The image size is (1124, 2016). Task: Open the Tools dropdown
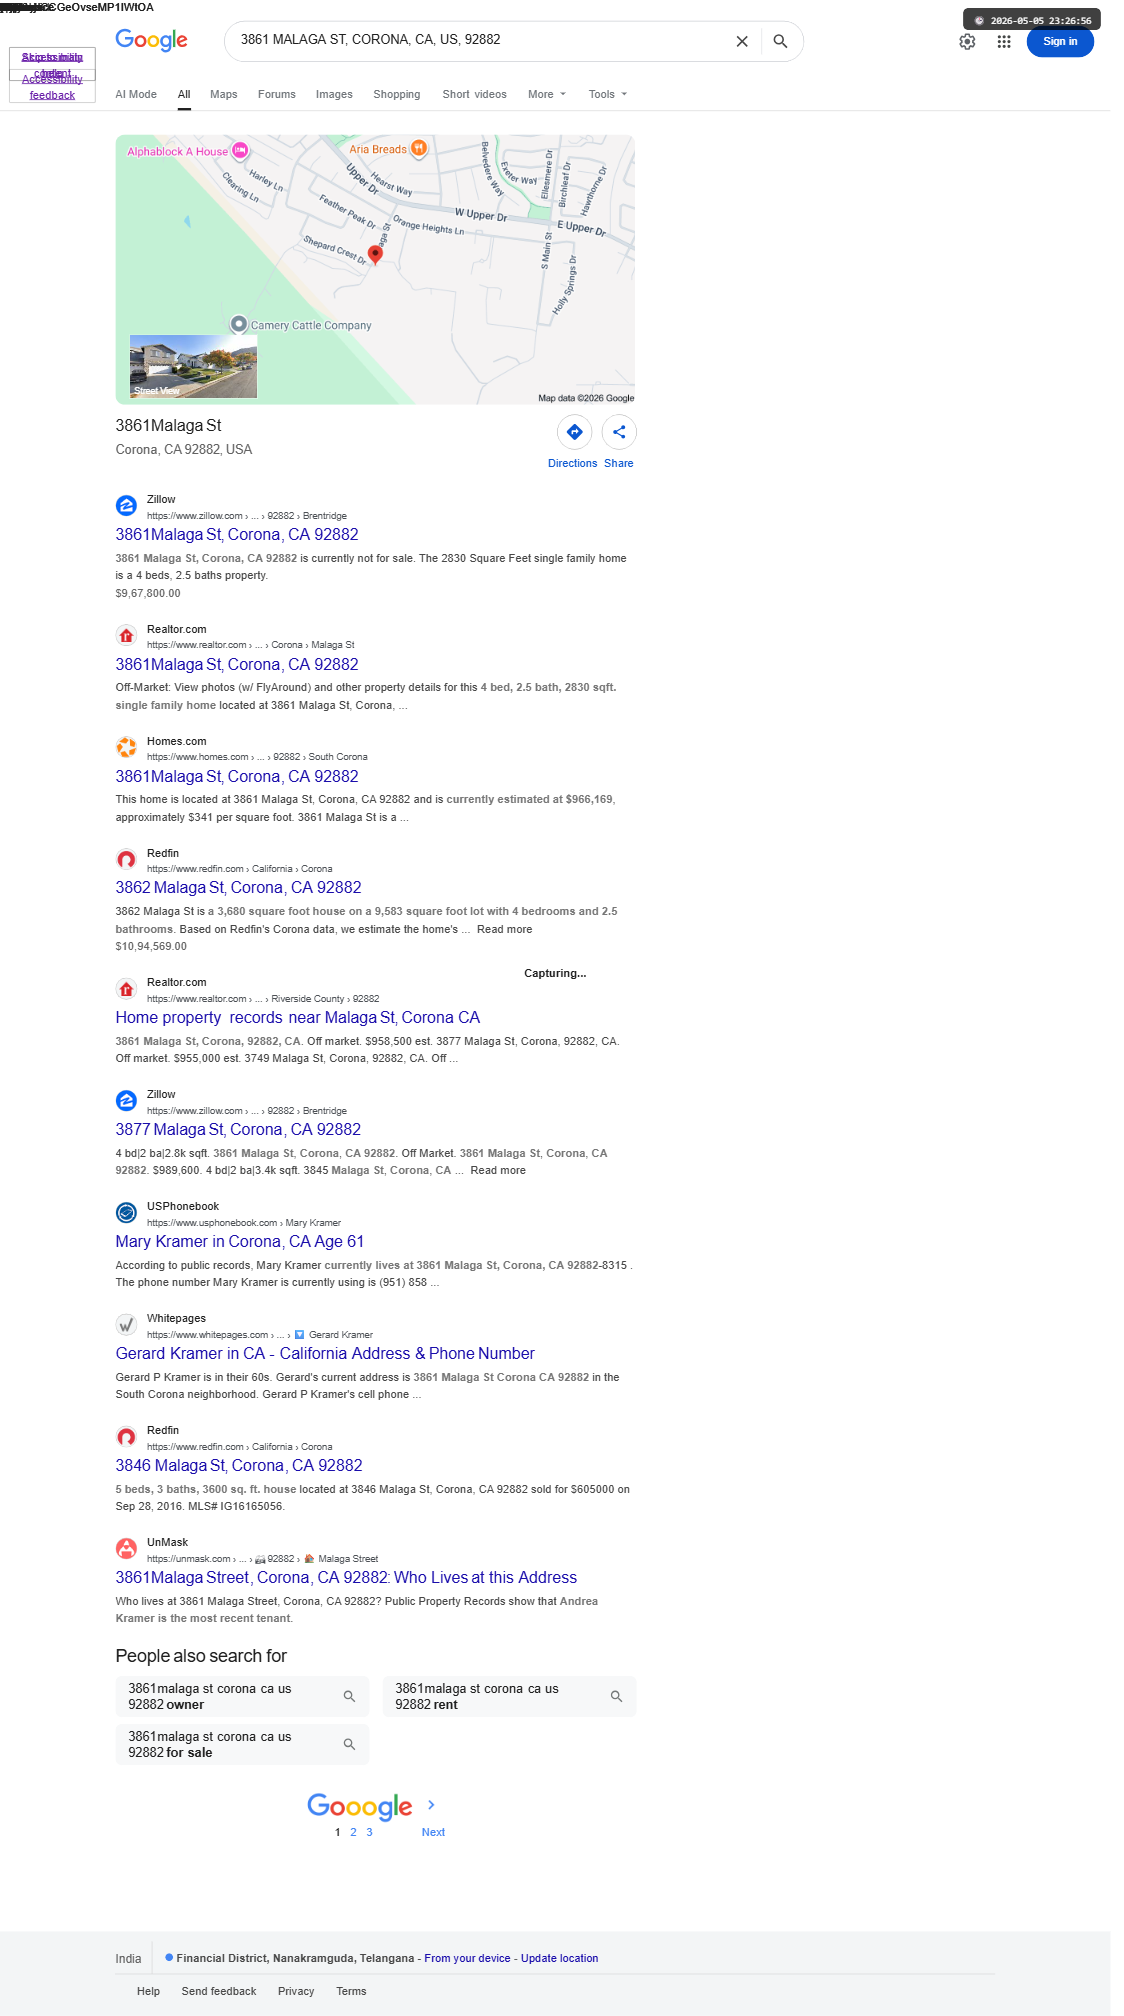coord(608,94)
